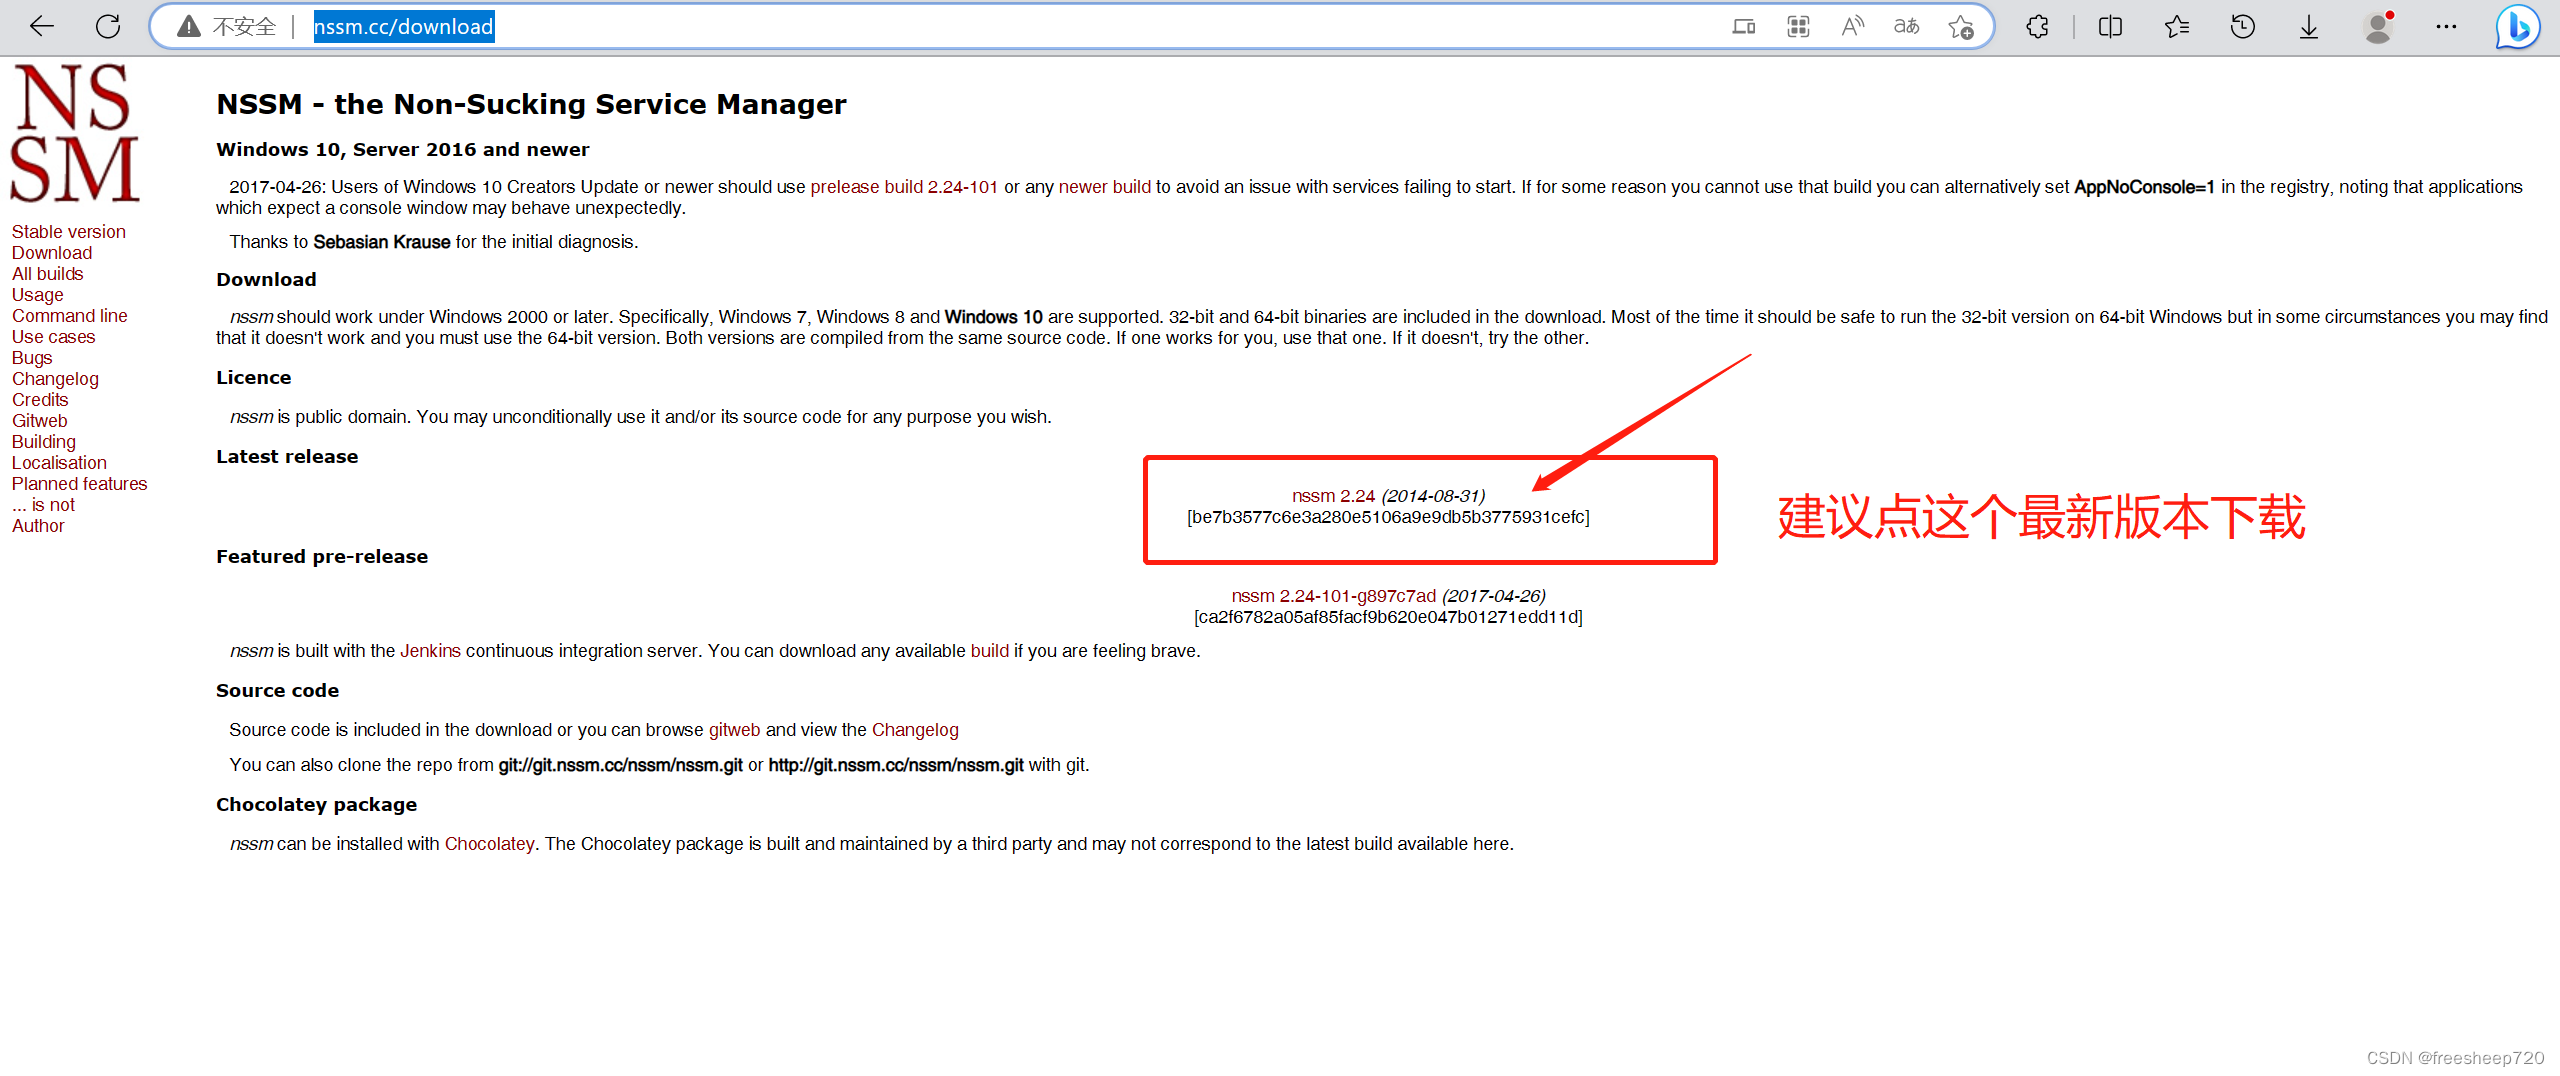Open the Building sidebar link
Screen dimensions: 2560x1076
click(x=44, y=442)
